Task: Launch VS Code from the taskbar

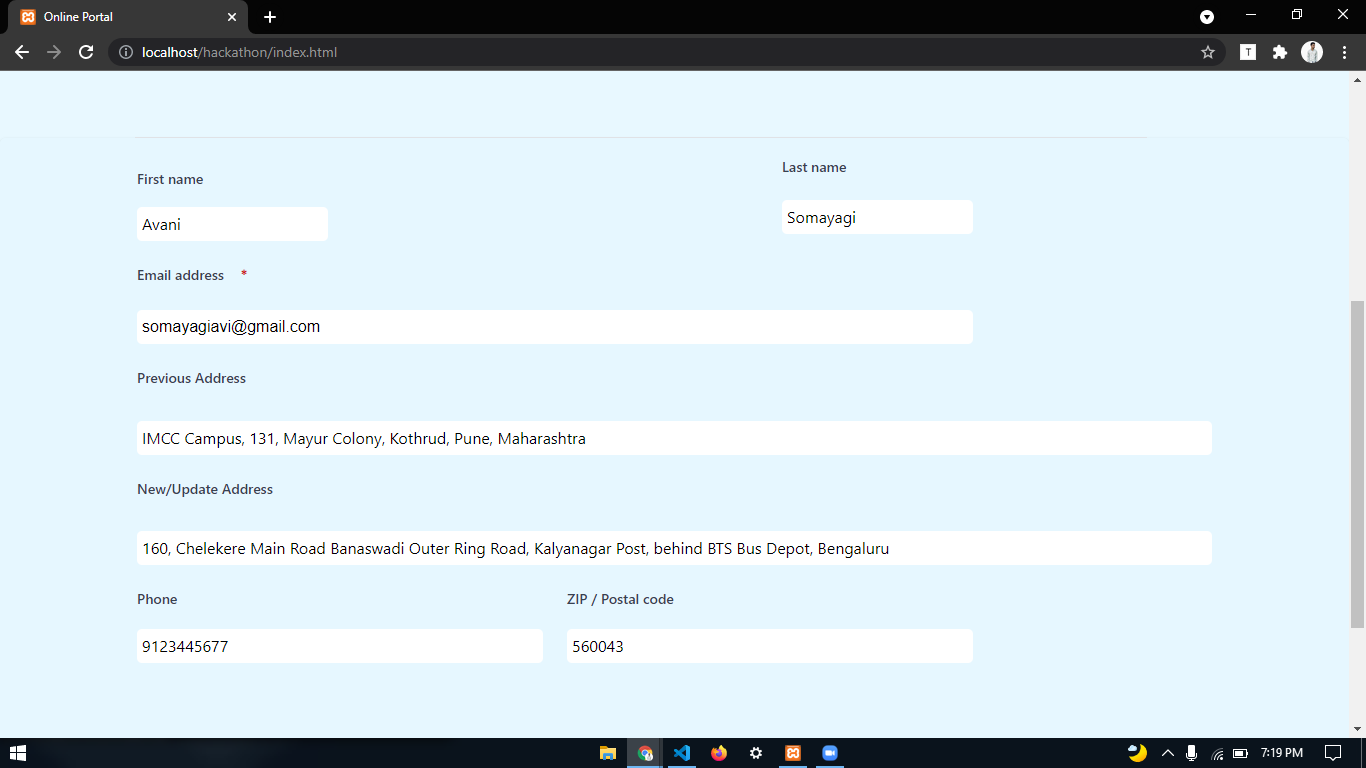Action: 682,753
